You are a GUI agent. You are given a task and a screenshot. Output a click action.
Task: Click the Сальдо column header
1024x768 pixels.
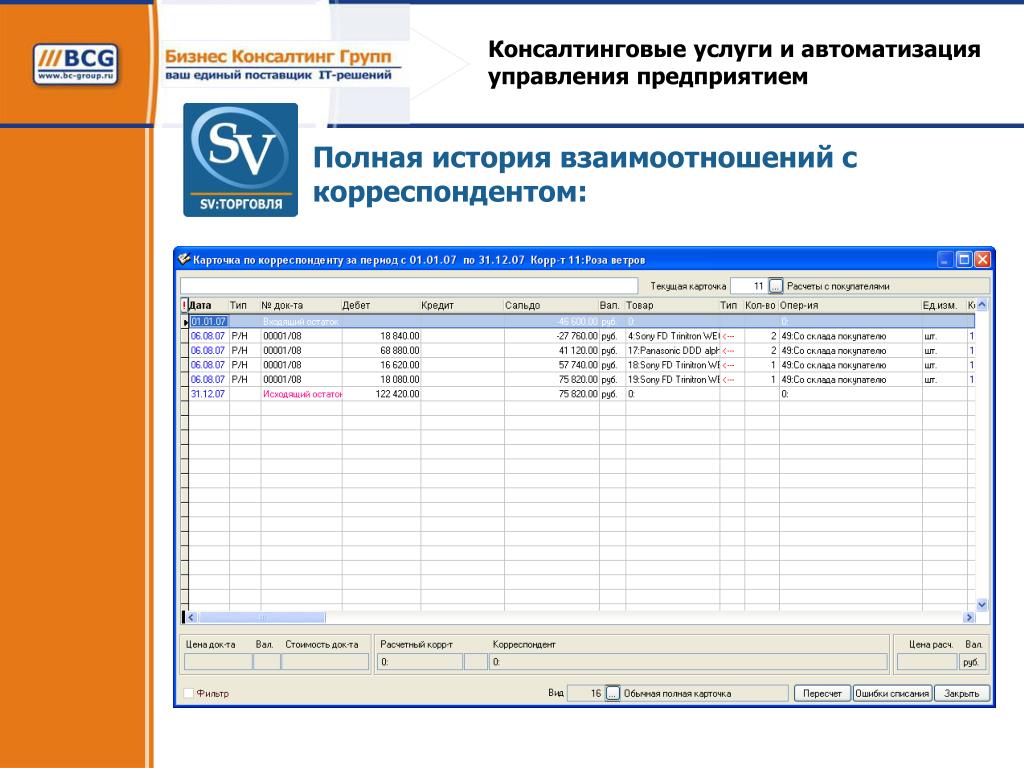pos(551,305)
